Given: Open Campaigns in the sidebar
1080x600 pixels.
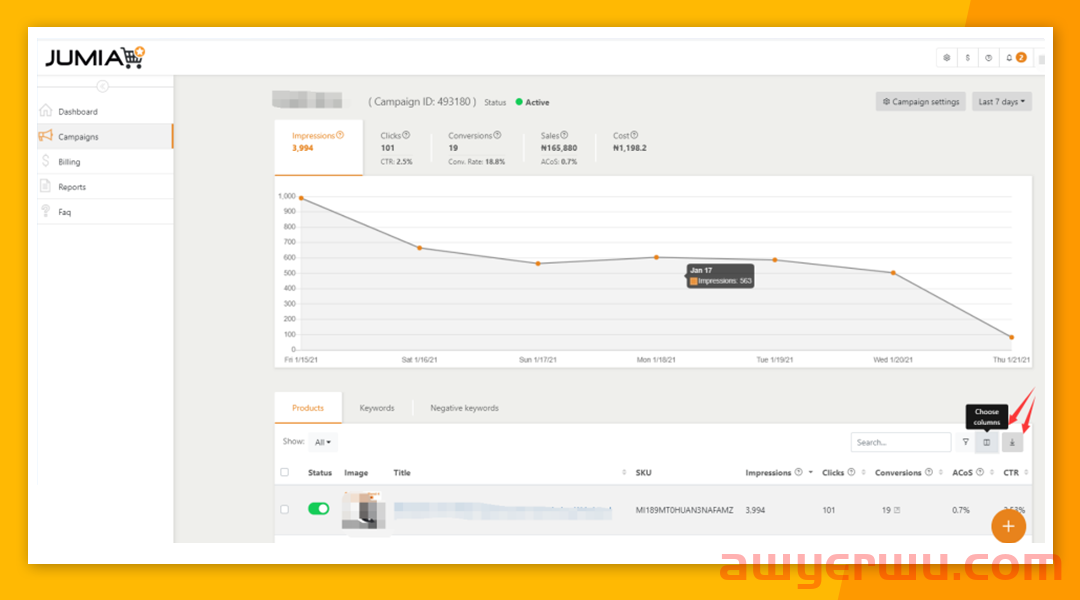Looking at the screenshot, I should click(105, 136).
